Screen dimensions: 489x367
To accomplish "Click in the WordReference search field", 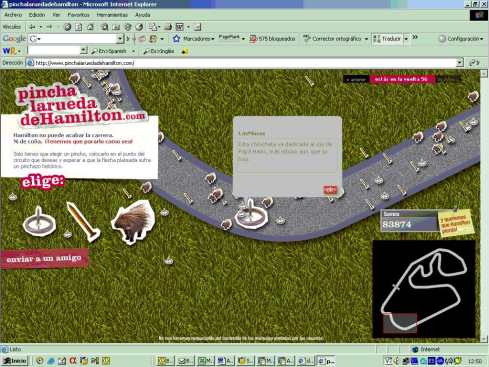I will (x=54, y=51).
